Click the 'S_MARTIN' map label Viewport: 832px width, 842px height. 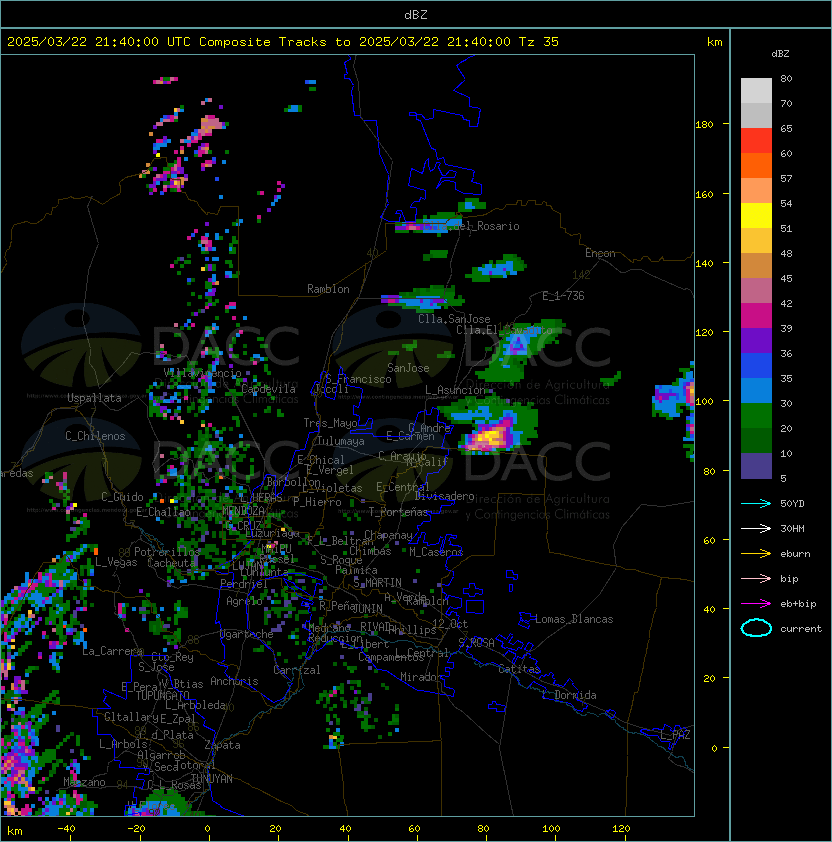tap(378, 583)
